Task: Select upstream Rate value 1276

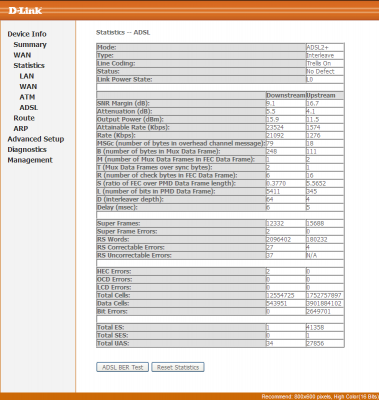Action: tap(313, 136)
